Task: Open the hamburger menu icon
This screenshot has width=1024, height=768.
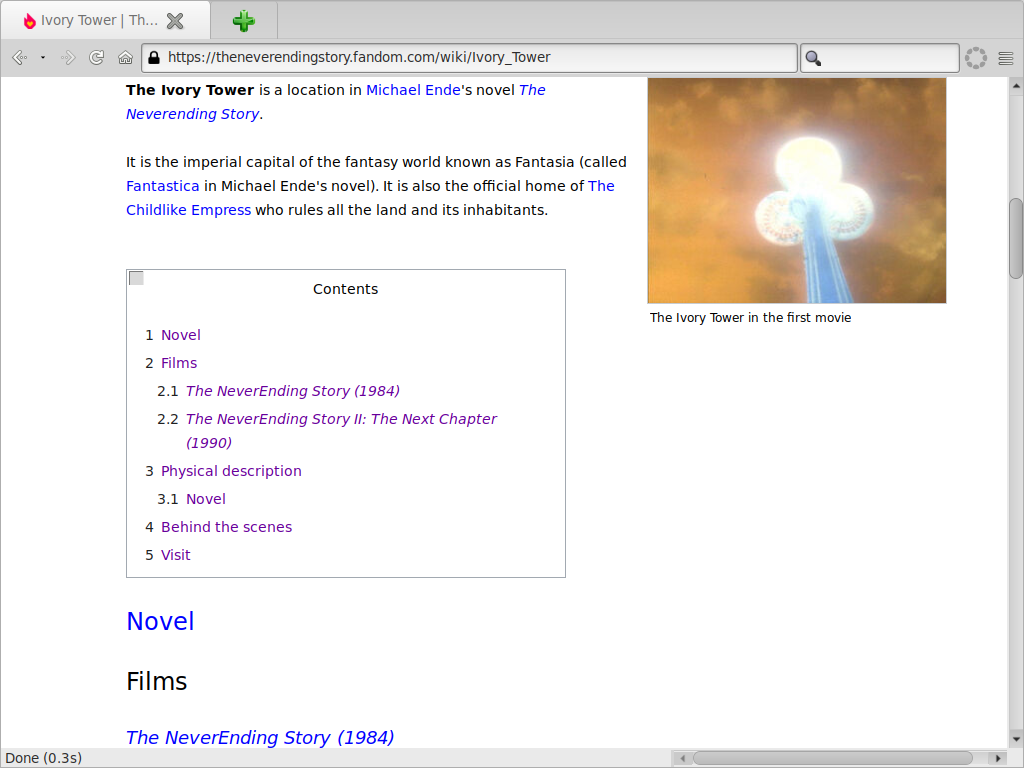Action: click(1005, 58)
